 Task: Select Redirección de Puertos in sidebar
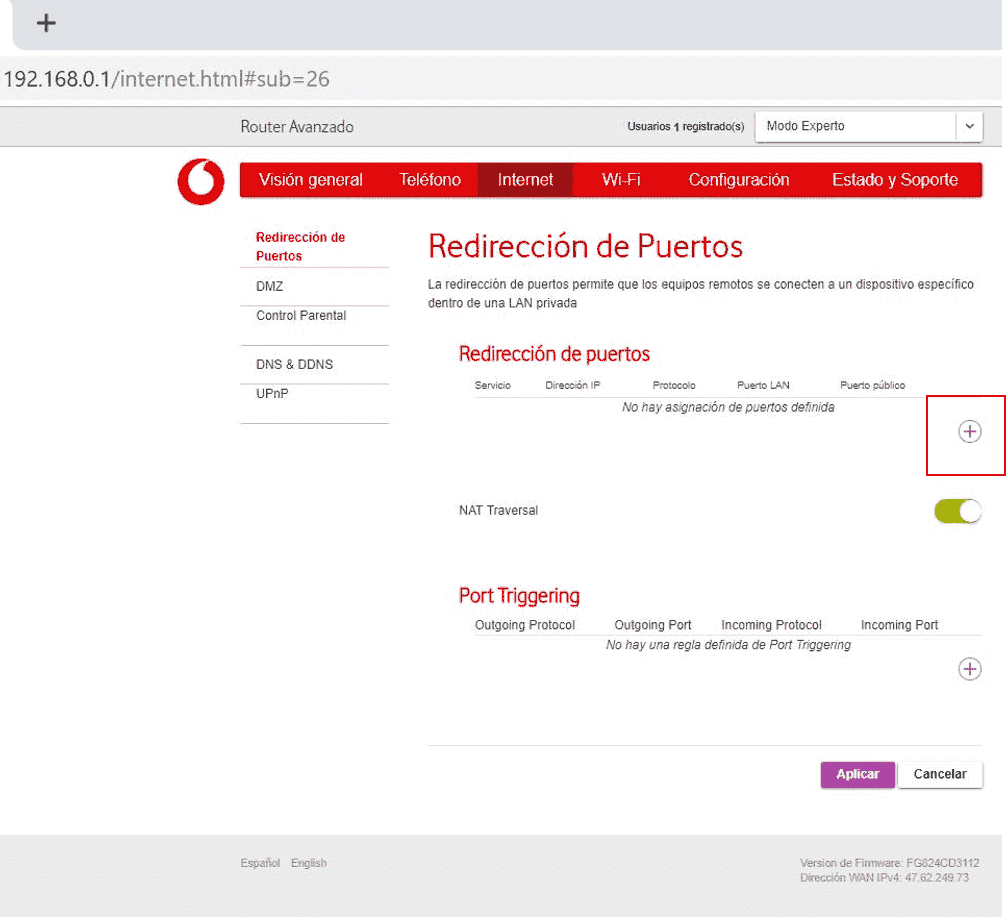pyautogui.click(x=300, y=246)
